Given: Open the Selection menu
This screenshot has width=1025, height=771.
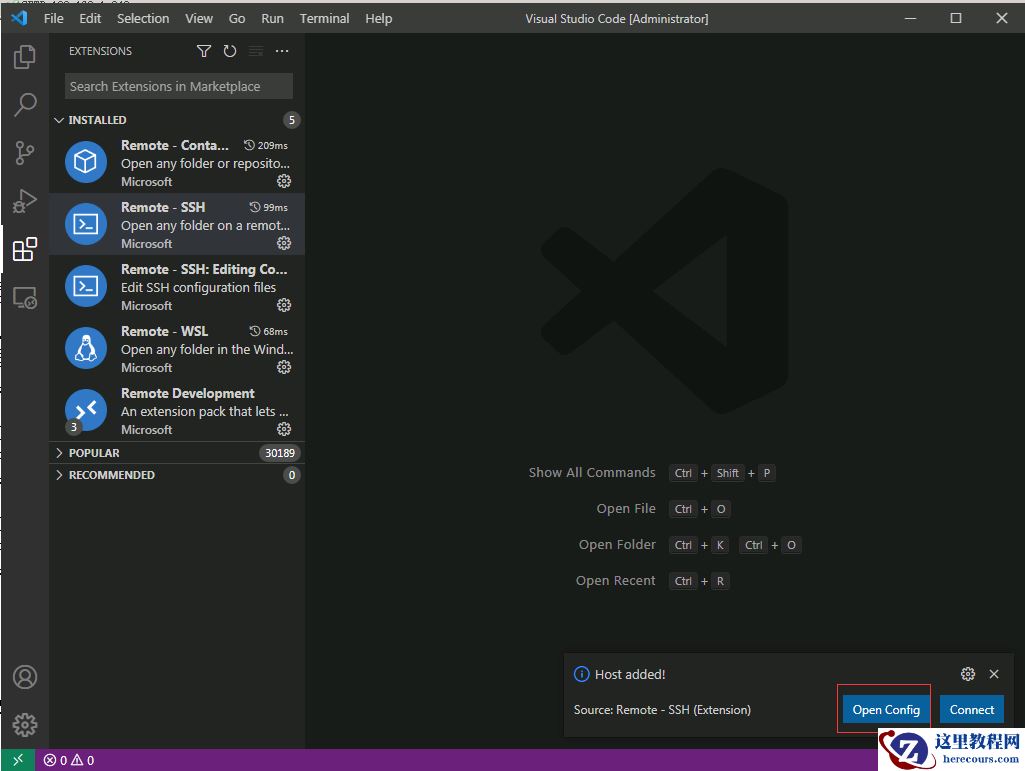Looking at the screenshot, I should tap(143, 18).
